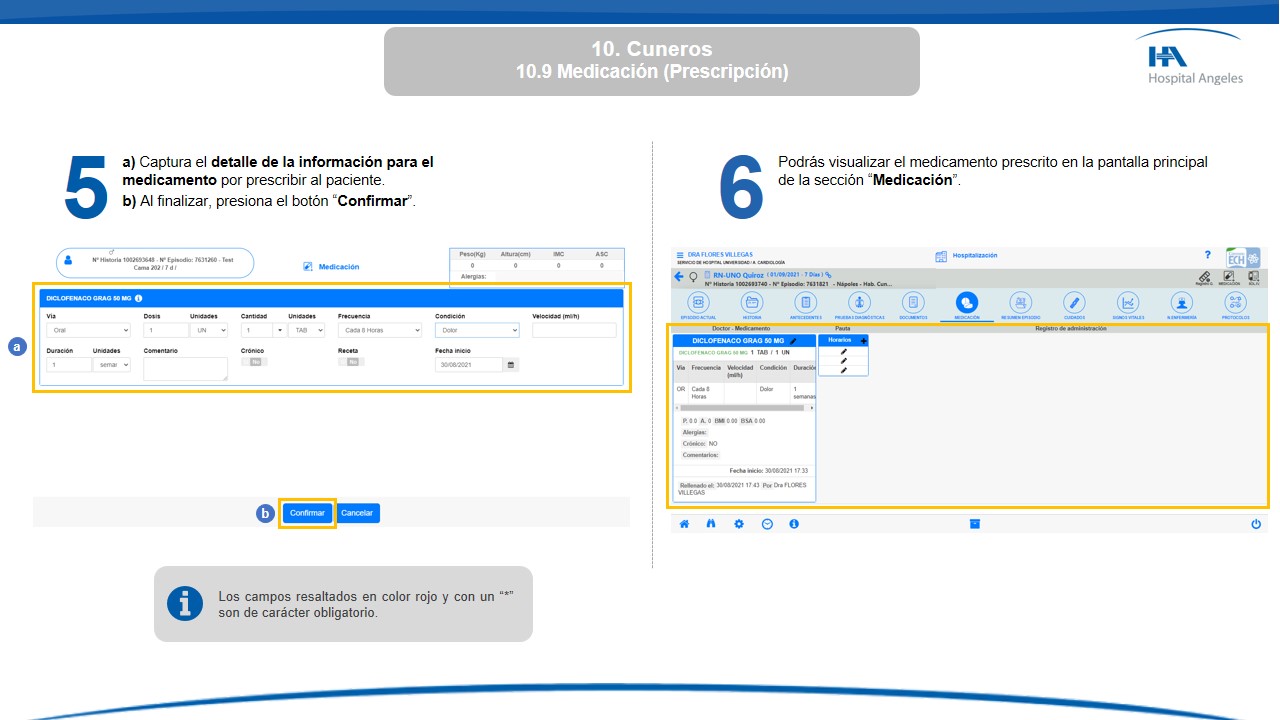The image size is (1280, 720).
Task: Click the Cancelar button
Action: pos(357,513)
